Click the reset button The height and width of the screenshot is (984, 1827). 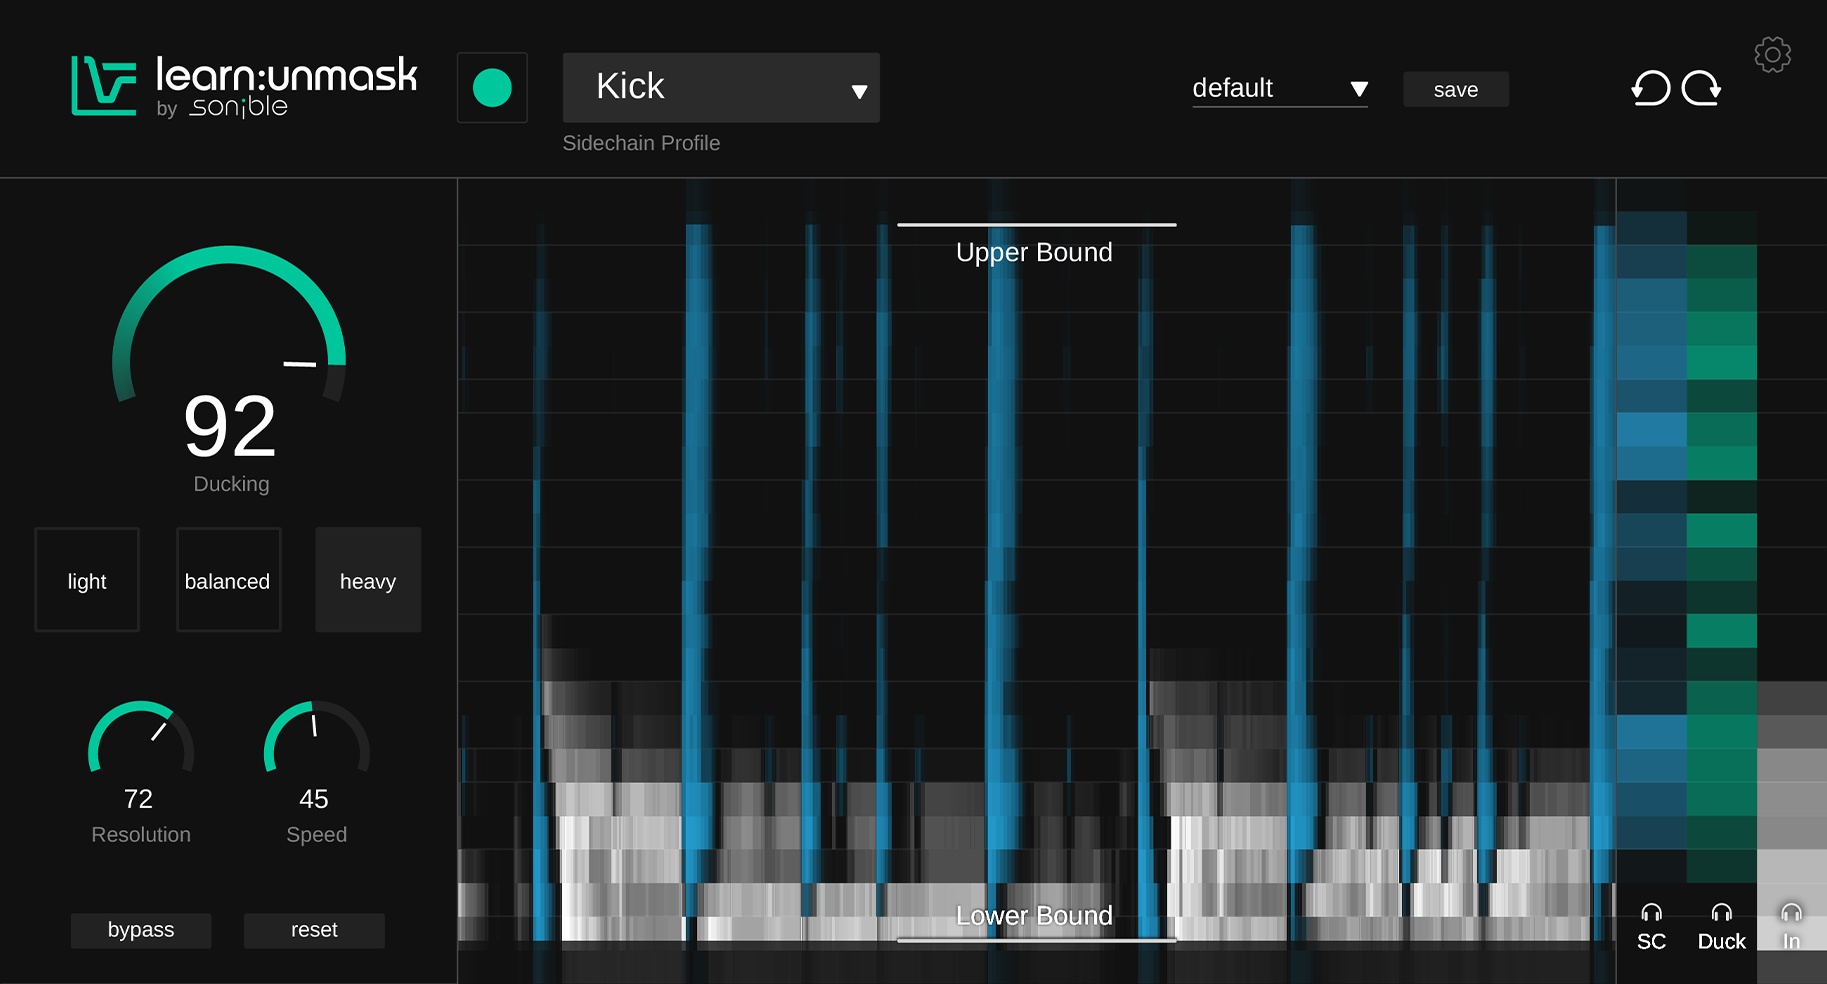(314, 930)
